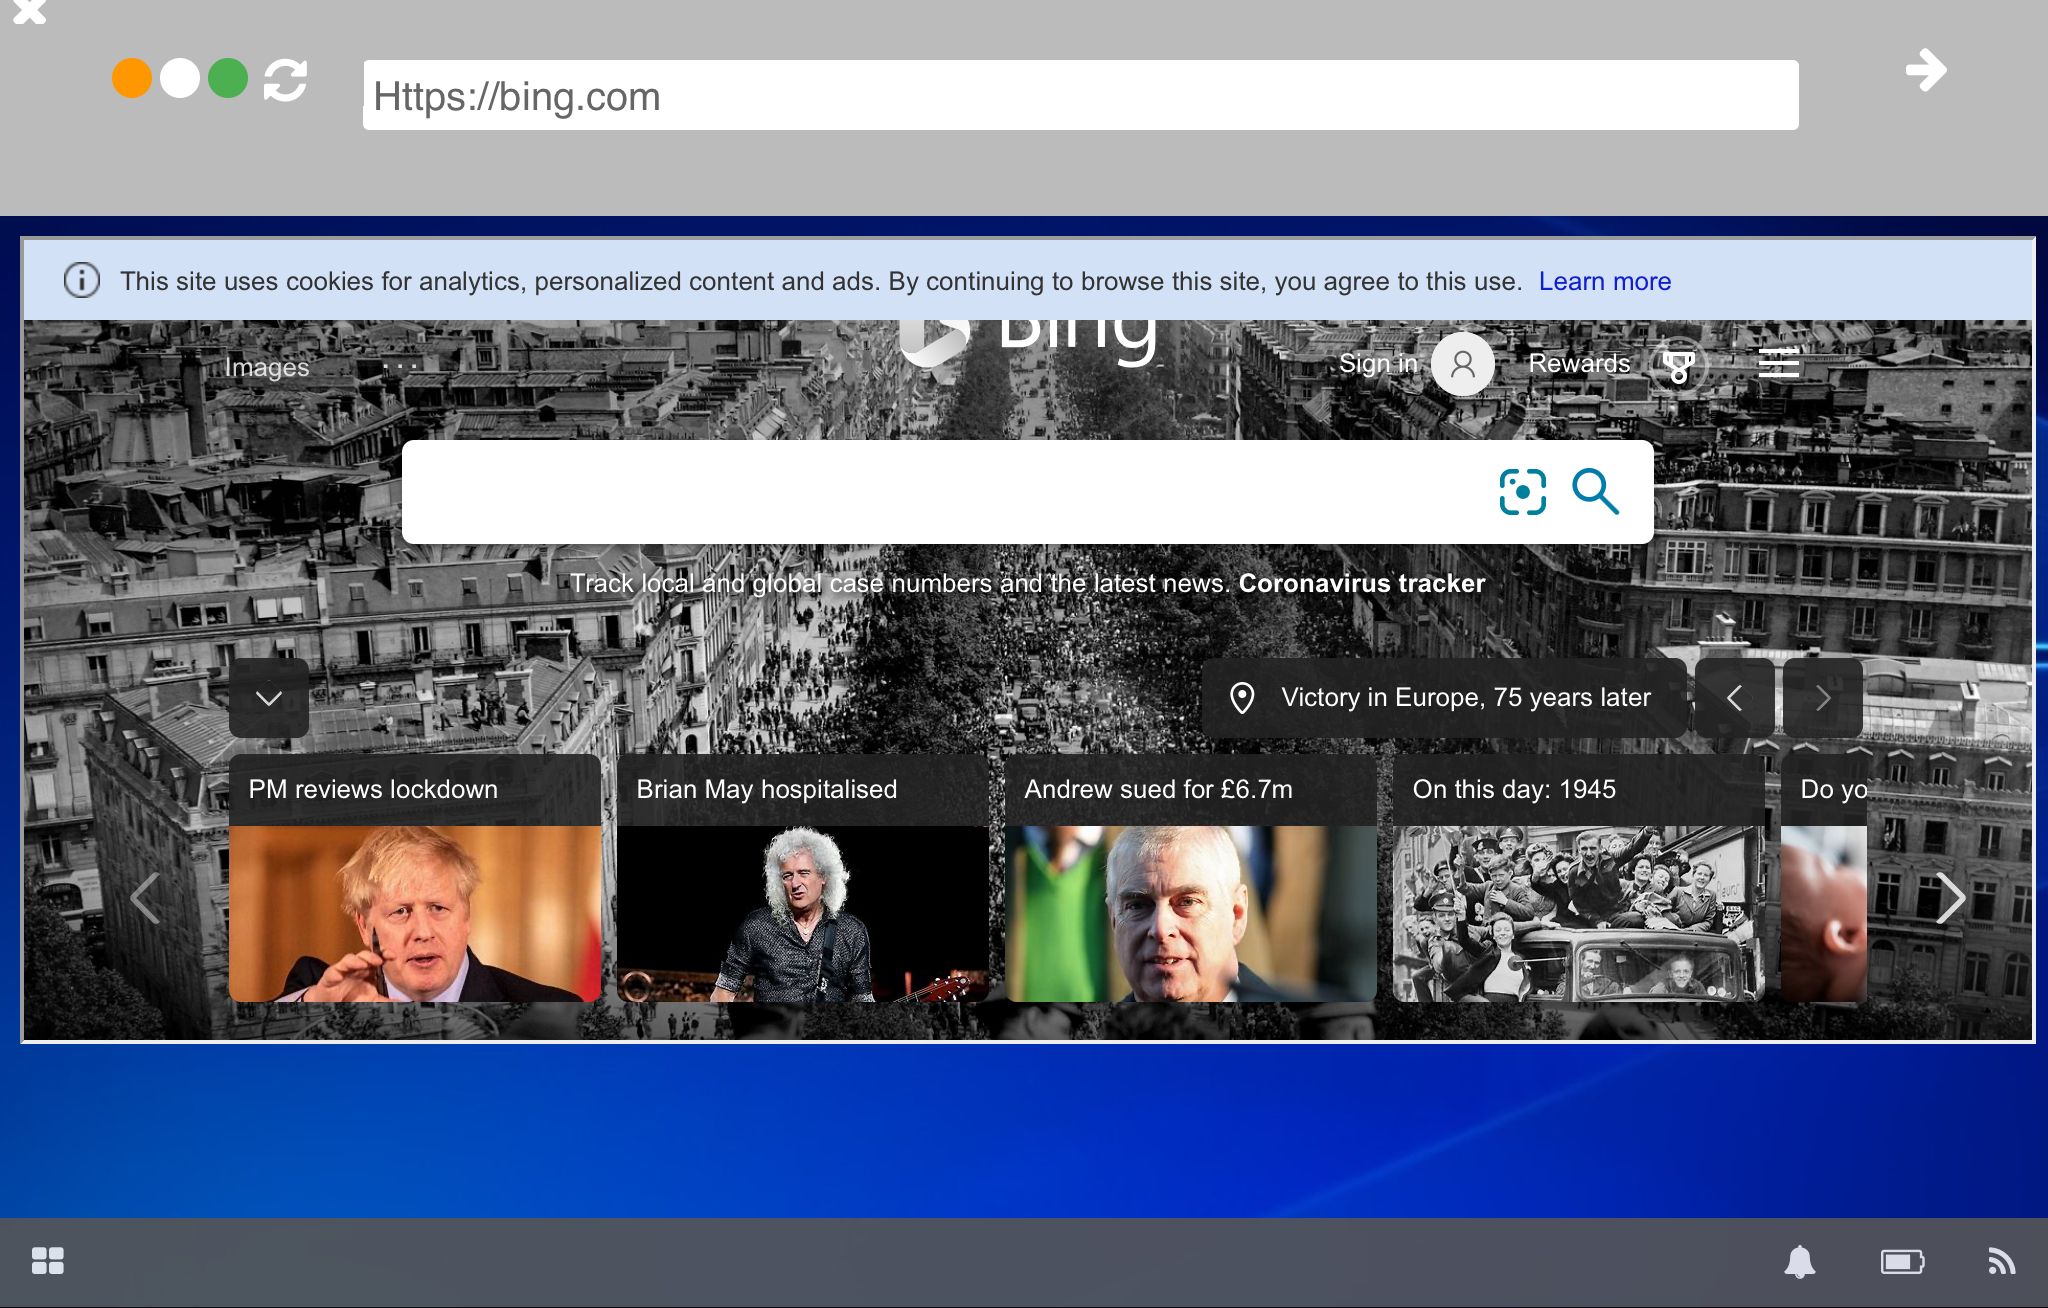The height and width of the screenshot is (1308, 2048).
Task: Open the Learn more cookie link
Action: click(1604, 282)
